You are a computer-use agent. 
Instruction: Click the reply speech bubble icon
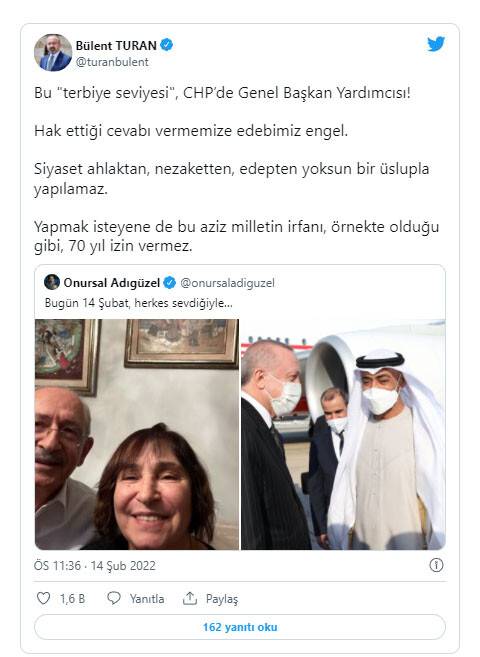click(x=114, y=598)
